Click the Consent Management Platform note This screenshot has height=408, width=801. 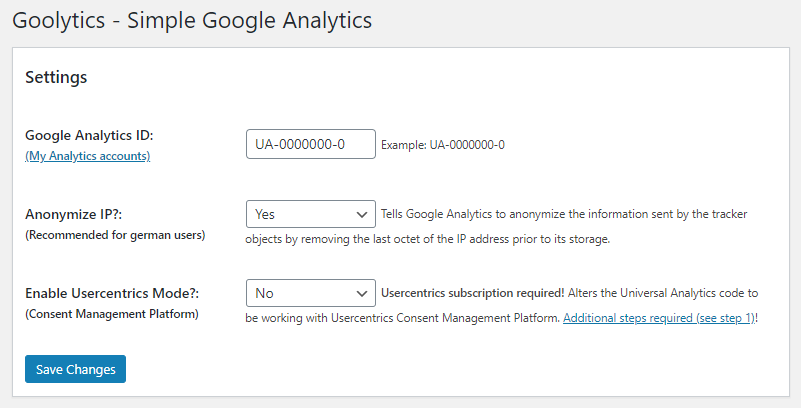coord(112,314)
